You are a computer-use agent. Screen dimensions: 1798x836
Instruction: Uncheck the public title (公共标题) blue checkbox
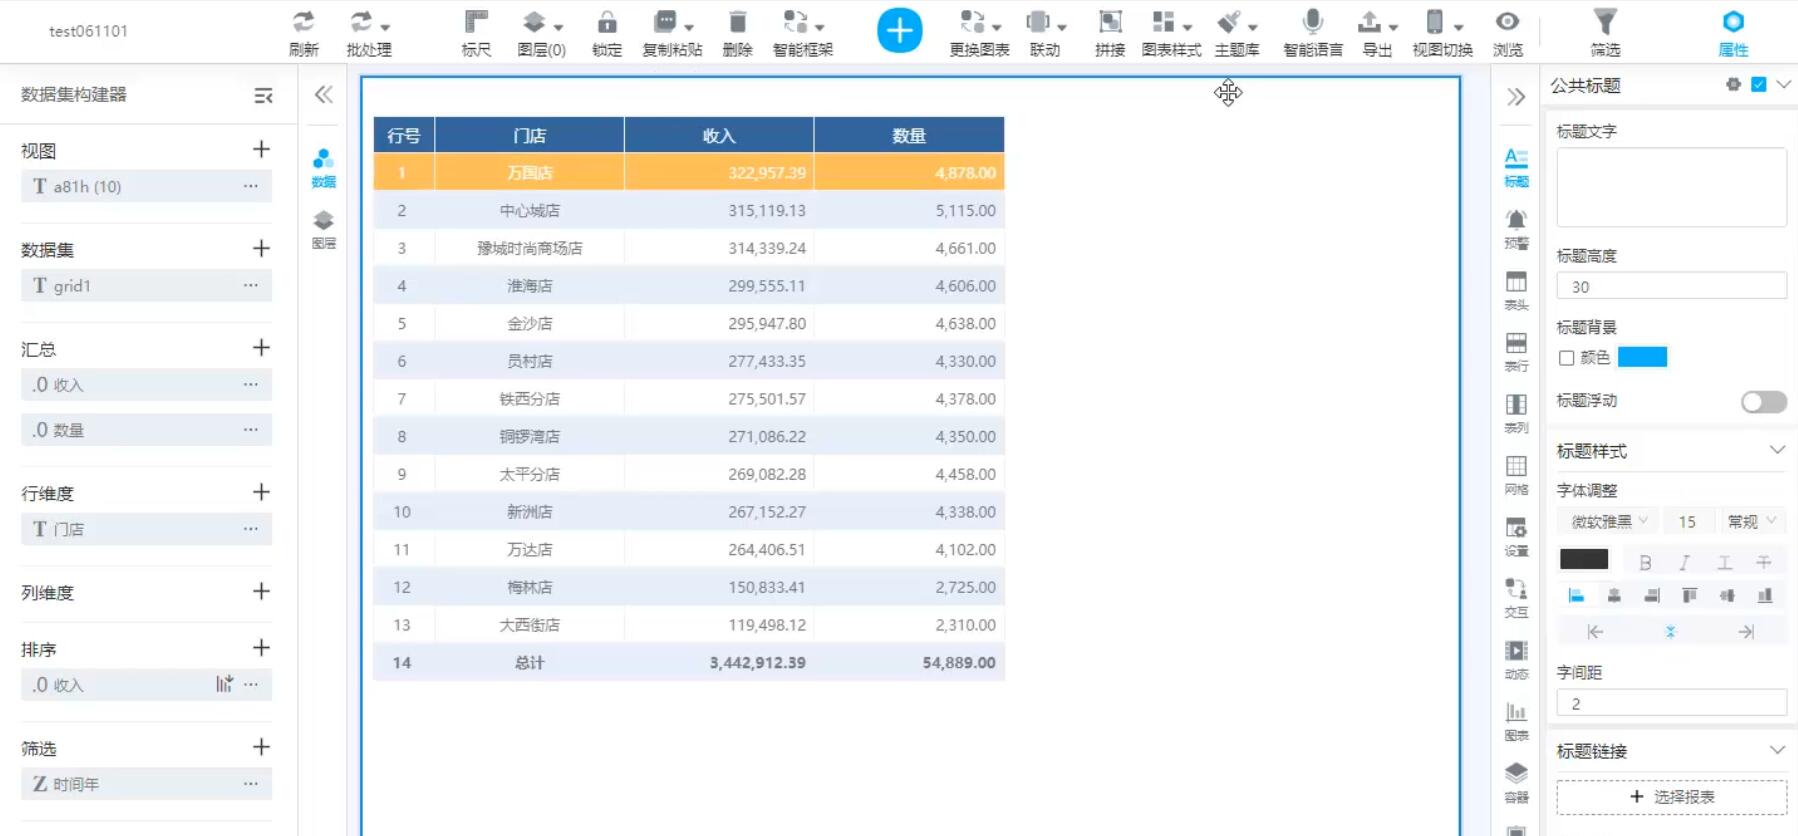1759,85
